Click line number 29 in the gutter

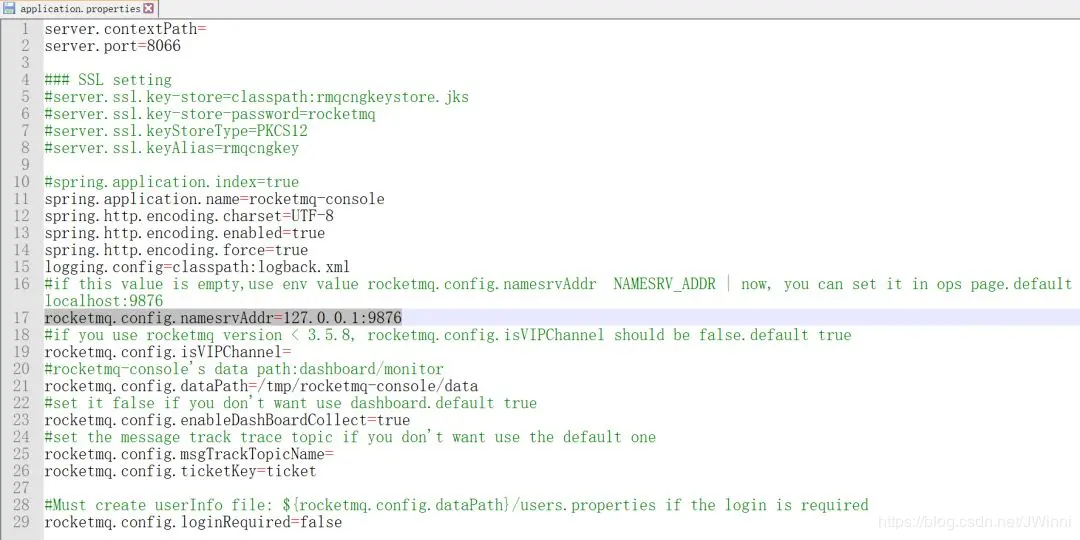click(x=21, y=521)
